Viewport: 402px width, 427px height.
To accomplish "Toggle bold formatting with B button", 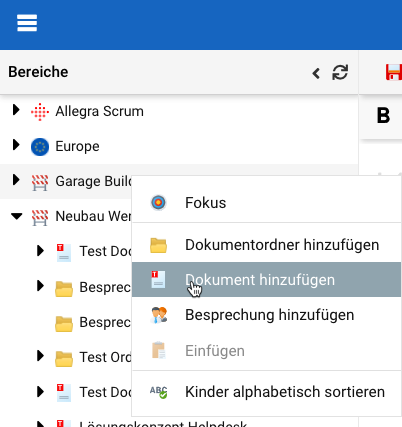I will click(383, 116).
